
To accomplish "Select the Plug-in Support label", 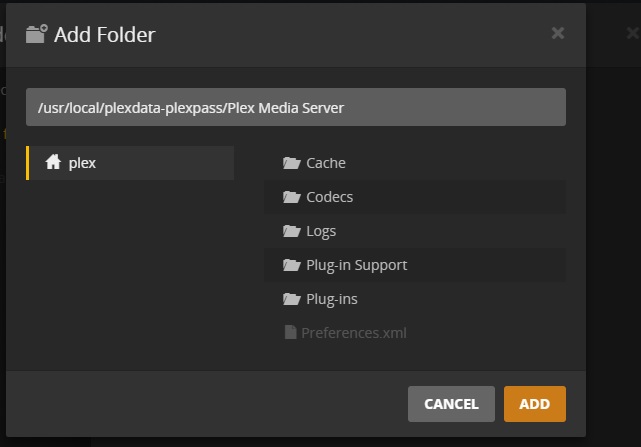I will (x=356, y=265).
